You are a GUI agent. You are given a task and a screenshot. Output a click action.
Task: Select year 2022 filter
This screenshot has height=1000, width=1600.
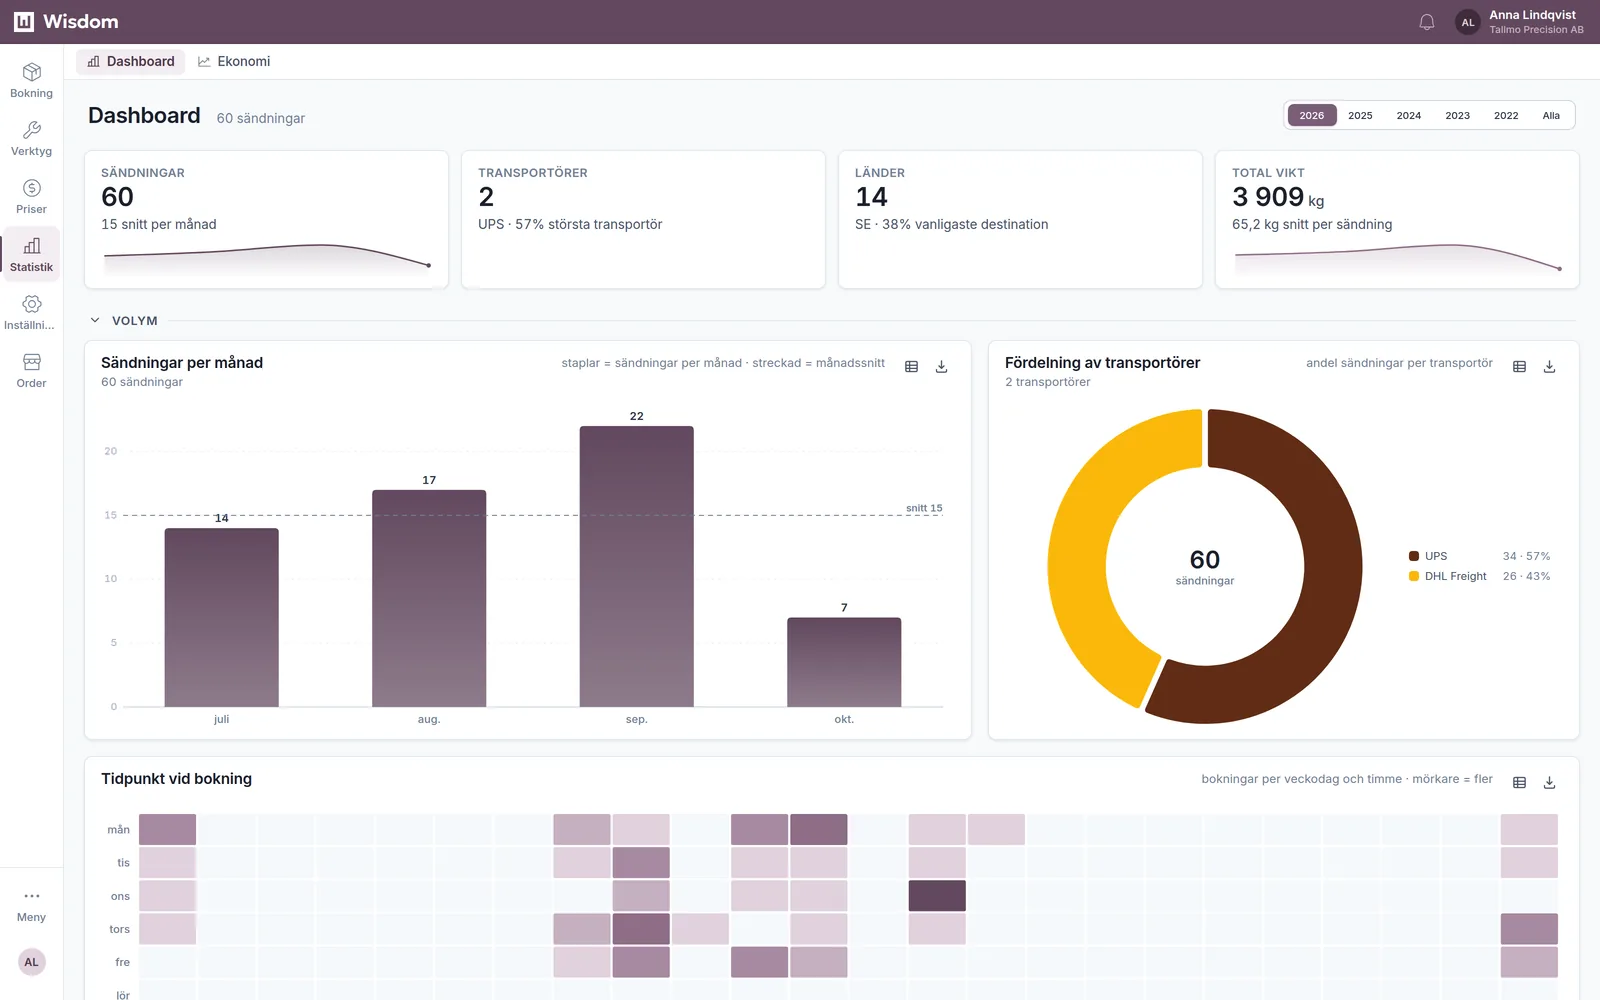click(1506, 116)
